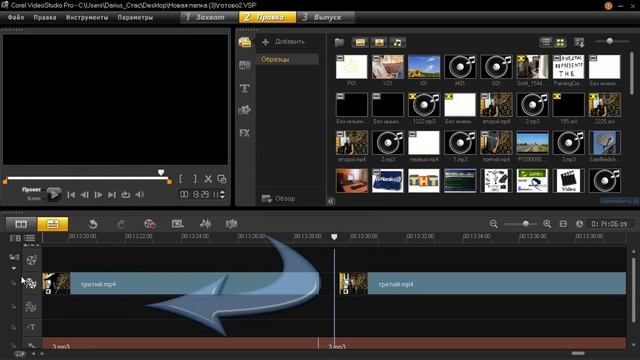Click the preview timecode stepper arrows

(x=222, y=195)
